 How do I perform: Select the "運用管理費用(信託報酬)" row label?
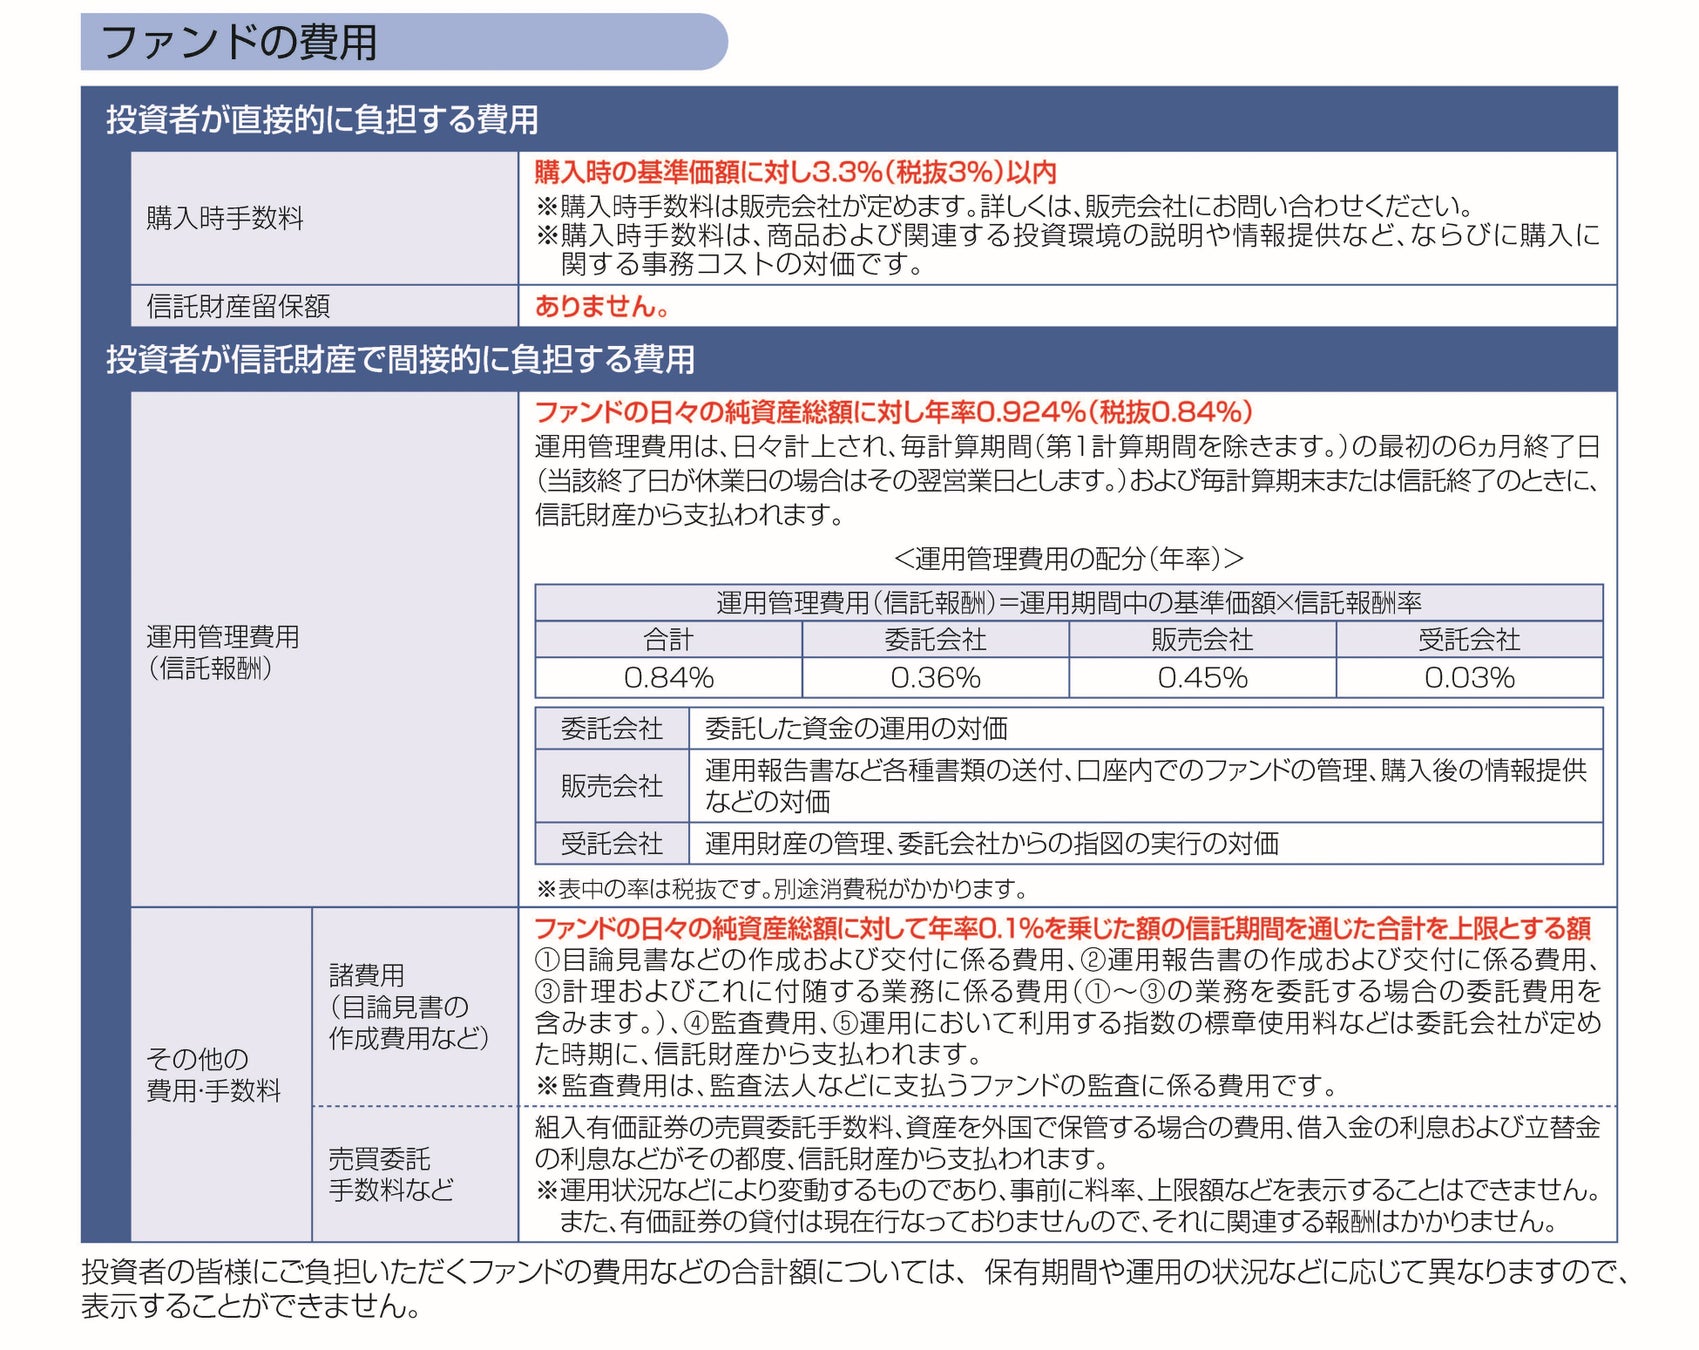pyautogui.click(x=223, y=652)
